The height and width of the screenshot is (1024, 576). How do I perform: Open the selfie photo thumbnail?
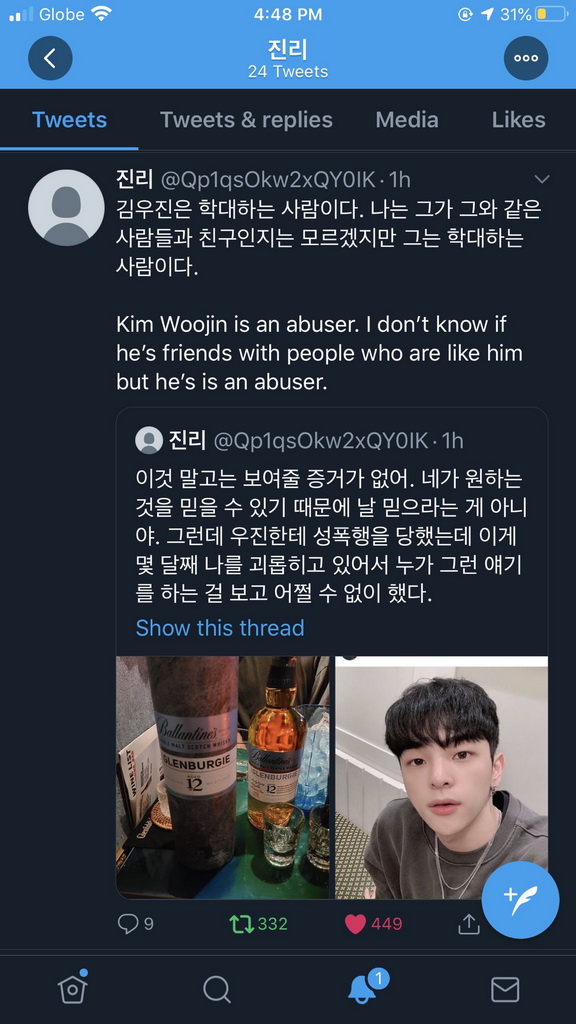tap(441, 777)
